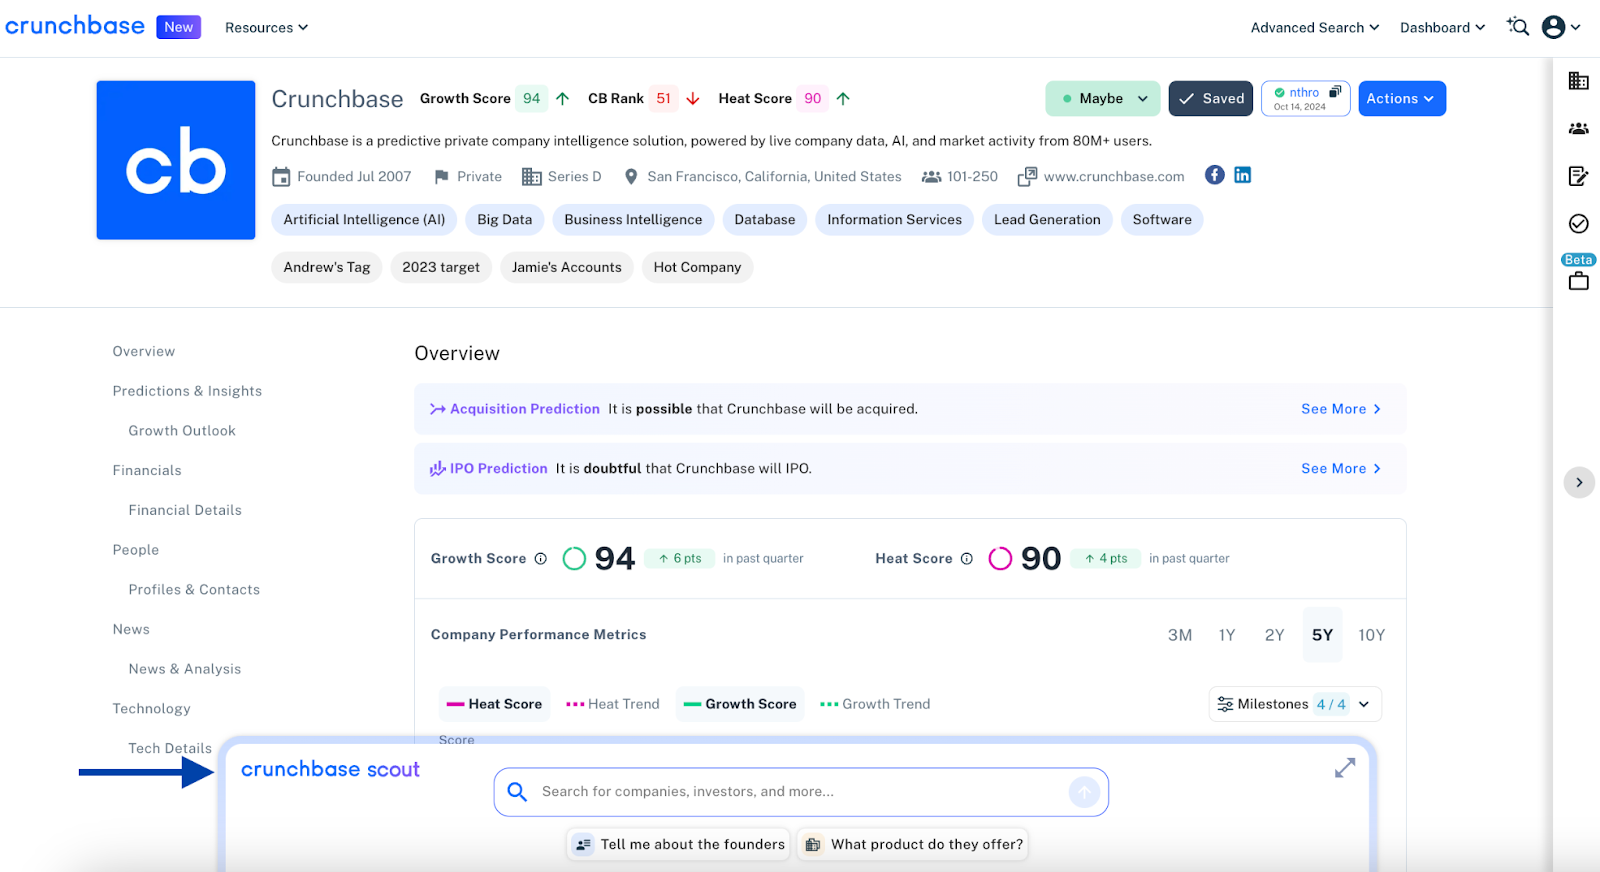Click the Crunchbase cb company logo thumbnail

[176, 160]
